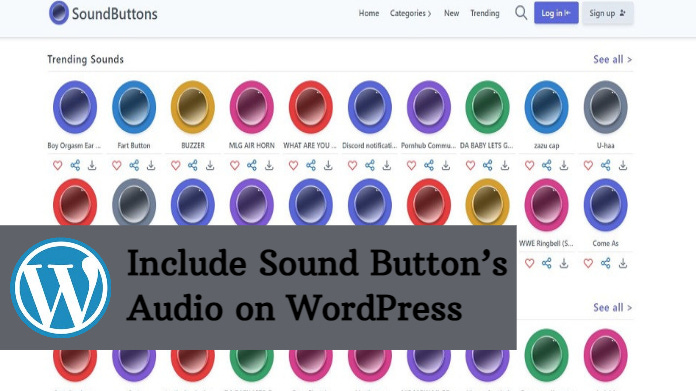Share the Come As sound
The width and height of the screenshot is (696, 391).
click(x=605, y=263)
